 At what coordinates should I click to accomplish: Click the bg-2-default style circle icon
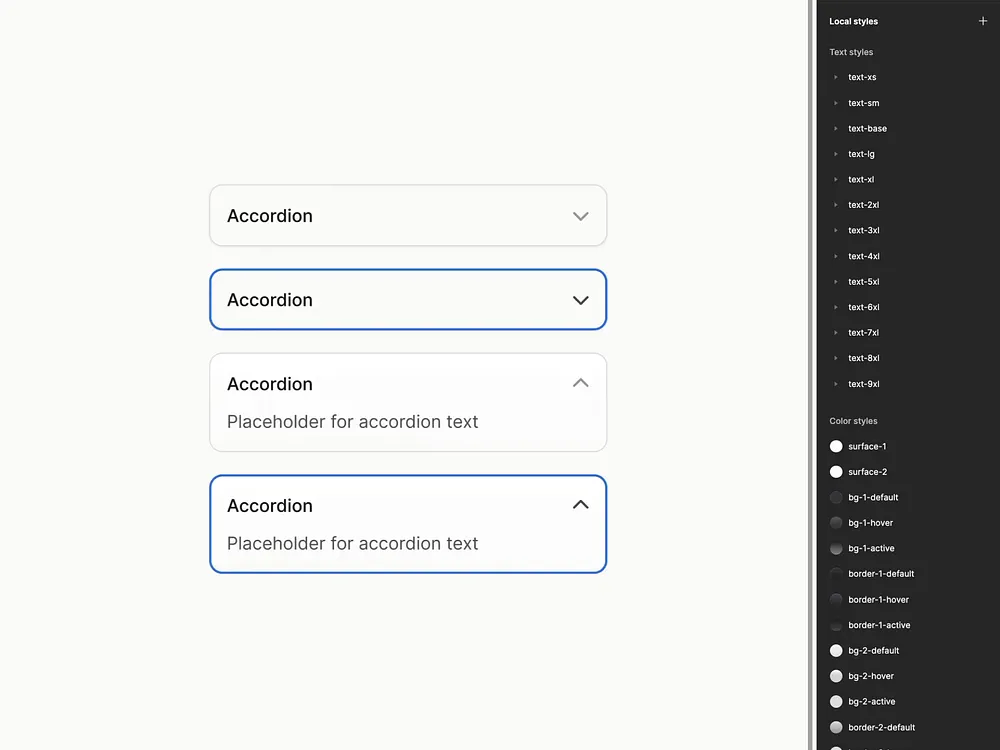click(x=836, y=650)
